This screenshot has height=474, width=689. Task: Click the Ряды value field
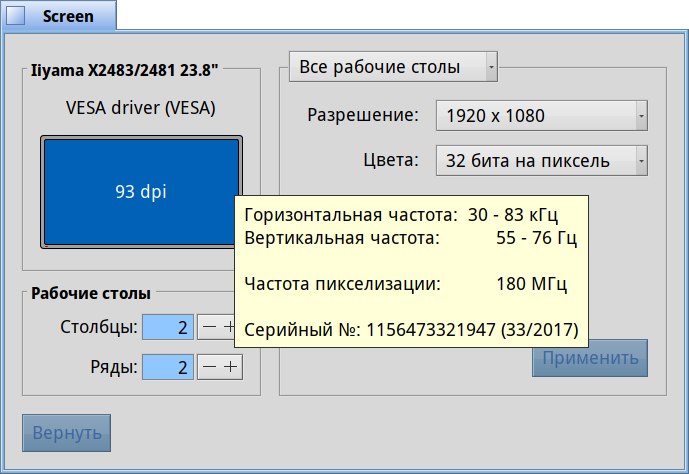(x=167, y=367)
